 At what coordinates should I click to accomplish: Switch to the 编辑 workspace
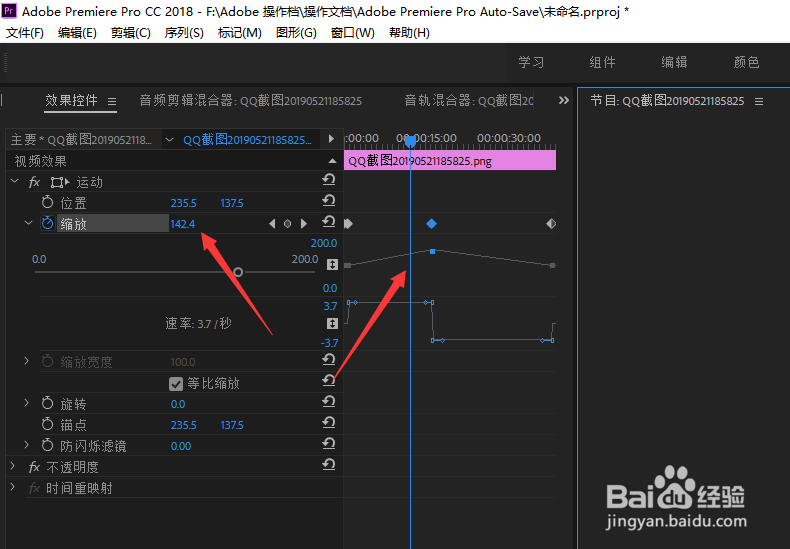pos(675,62)
